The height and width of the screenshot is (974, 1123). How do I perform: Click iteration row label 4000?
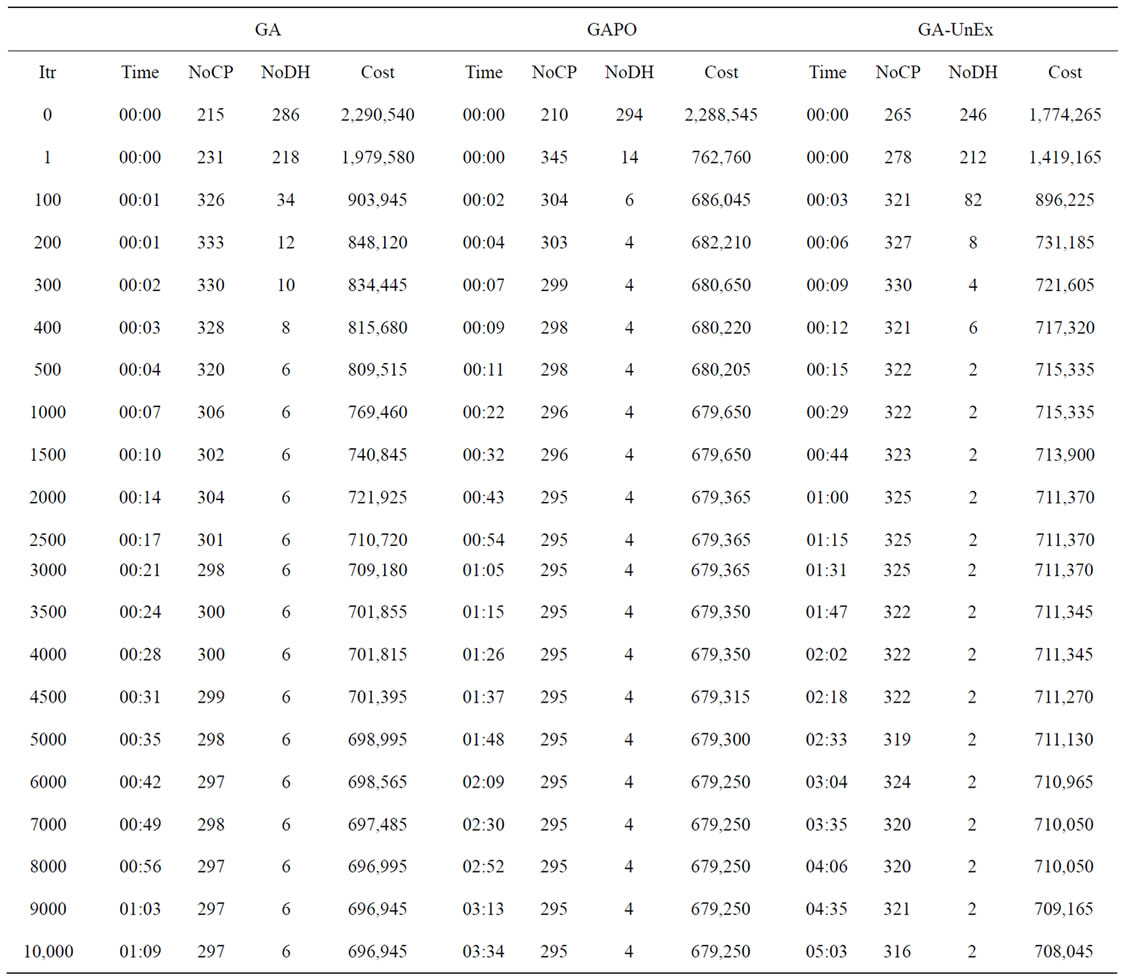click(47, 654)
